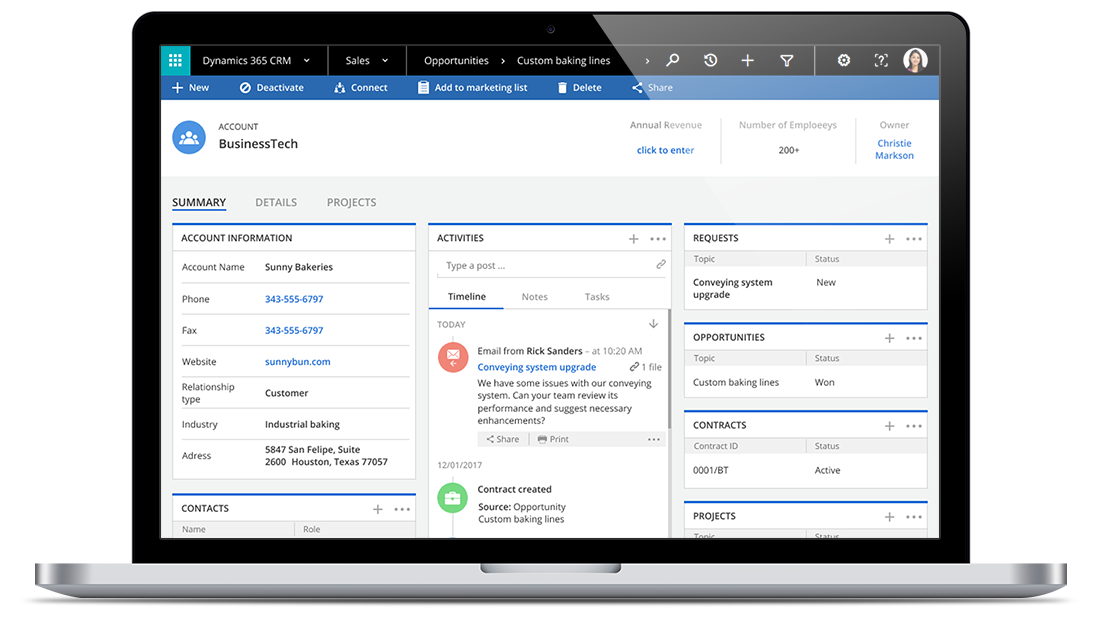Open recent items history icon
Viewport: 1103px width, 620px height.
(x=710, y=60)
